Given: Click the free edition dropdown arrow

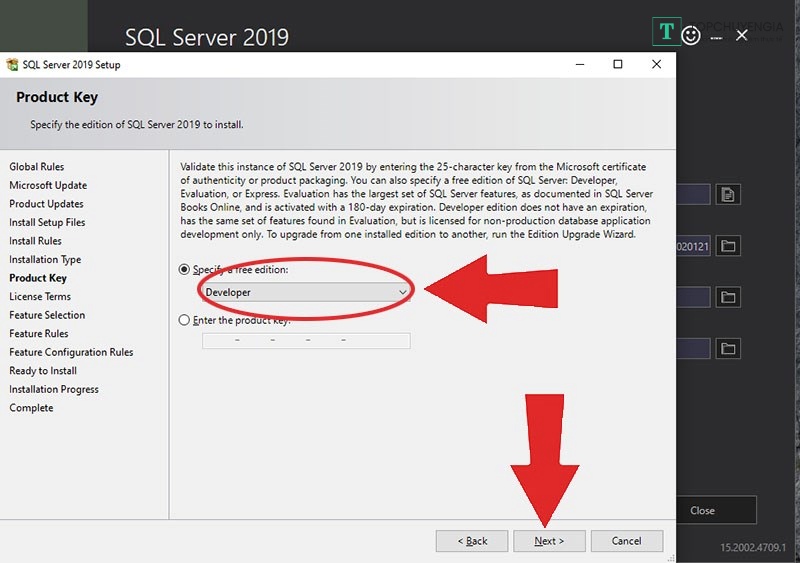Looking at the screenshot, I should pos(403,292).
